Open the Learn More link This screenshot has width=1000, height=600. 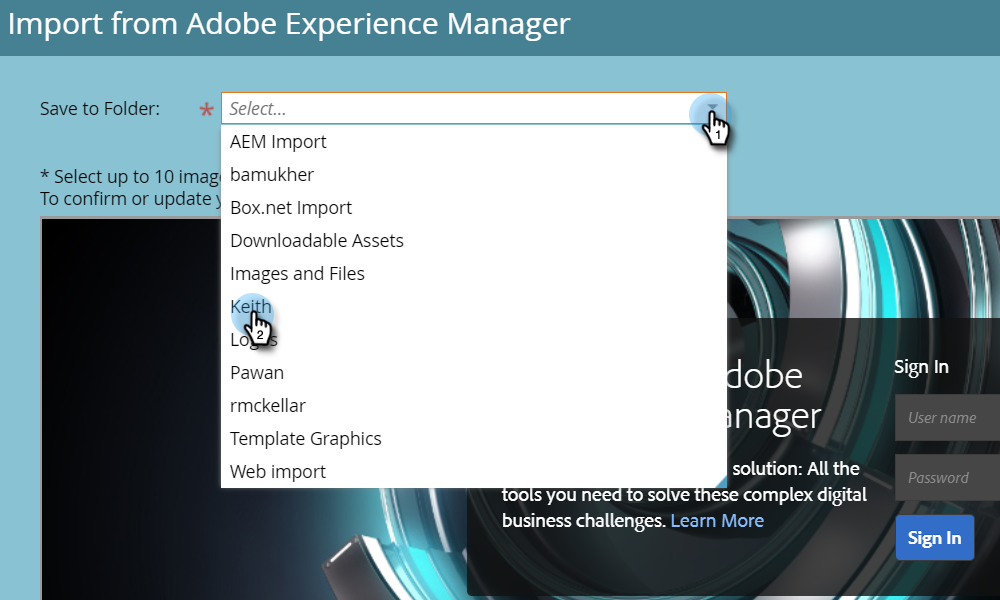pos(717,521)
